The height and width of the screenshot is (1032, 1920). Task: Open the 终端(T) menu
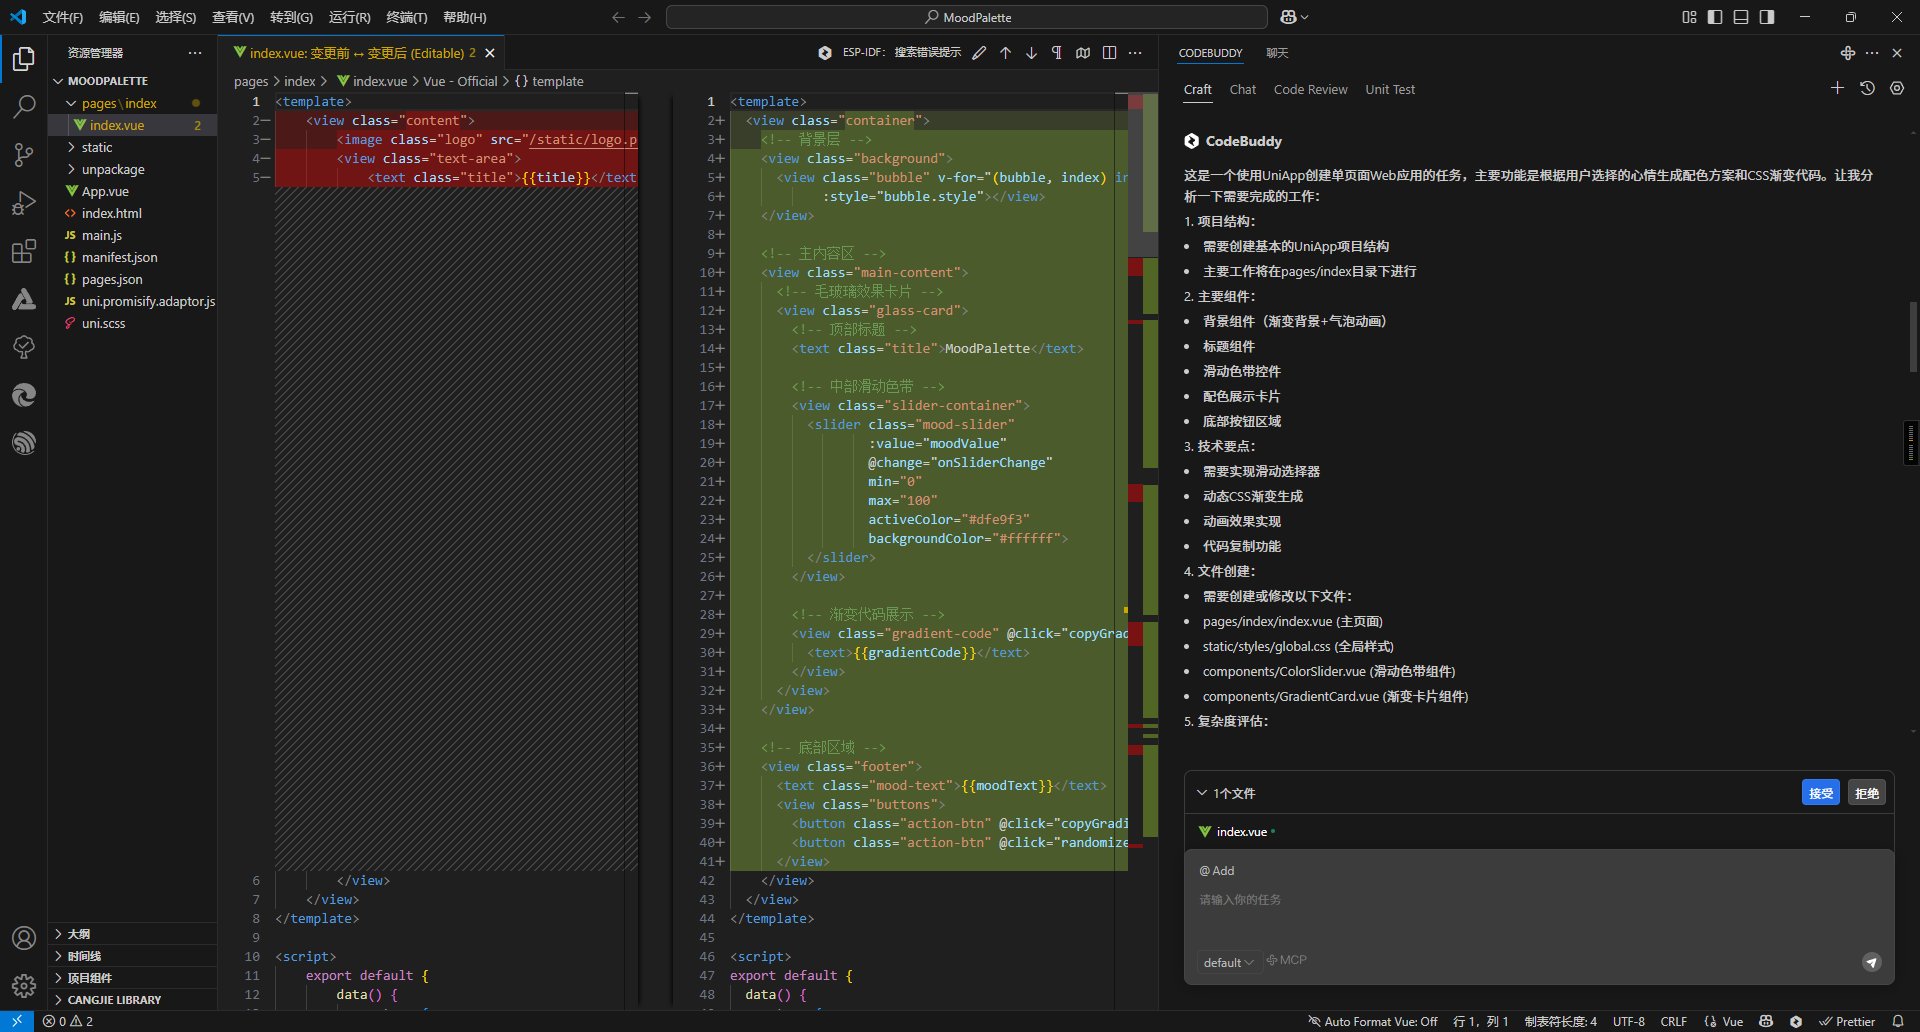tap(406, 17)
